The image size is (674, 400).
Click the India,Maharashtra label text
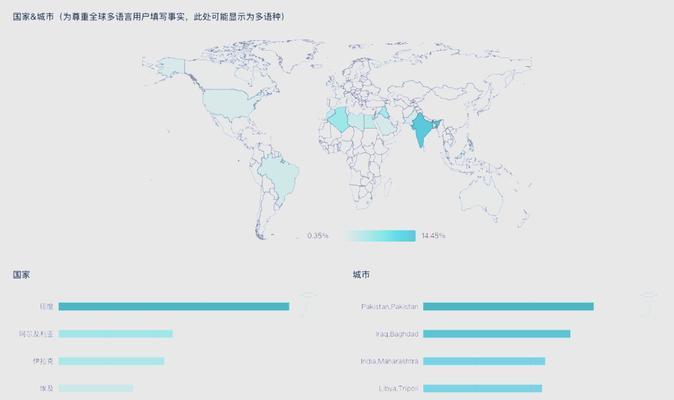click(389, 361)
